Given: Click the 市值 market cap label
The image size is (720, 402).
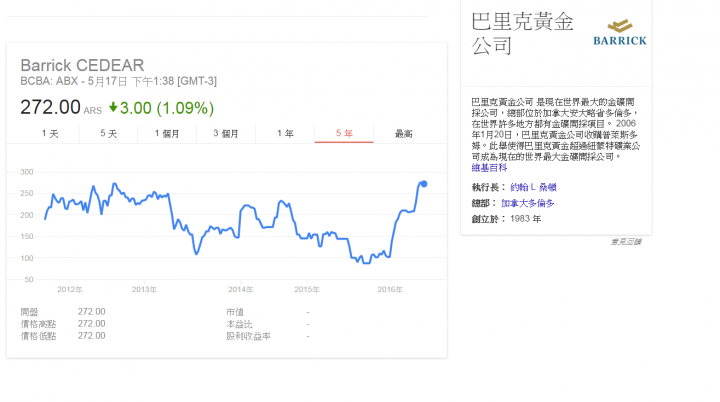Looking at the screenshot, I should coord(235,311).
